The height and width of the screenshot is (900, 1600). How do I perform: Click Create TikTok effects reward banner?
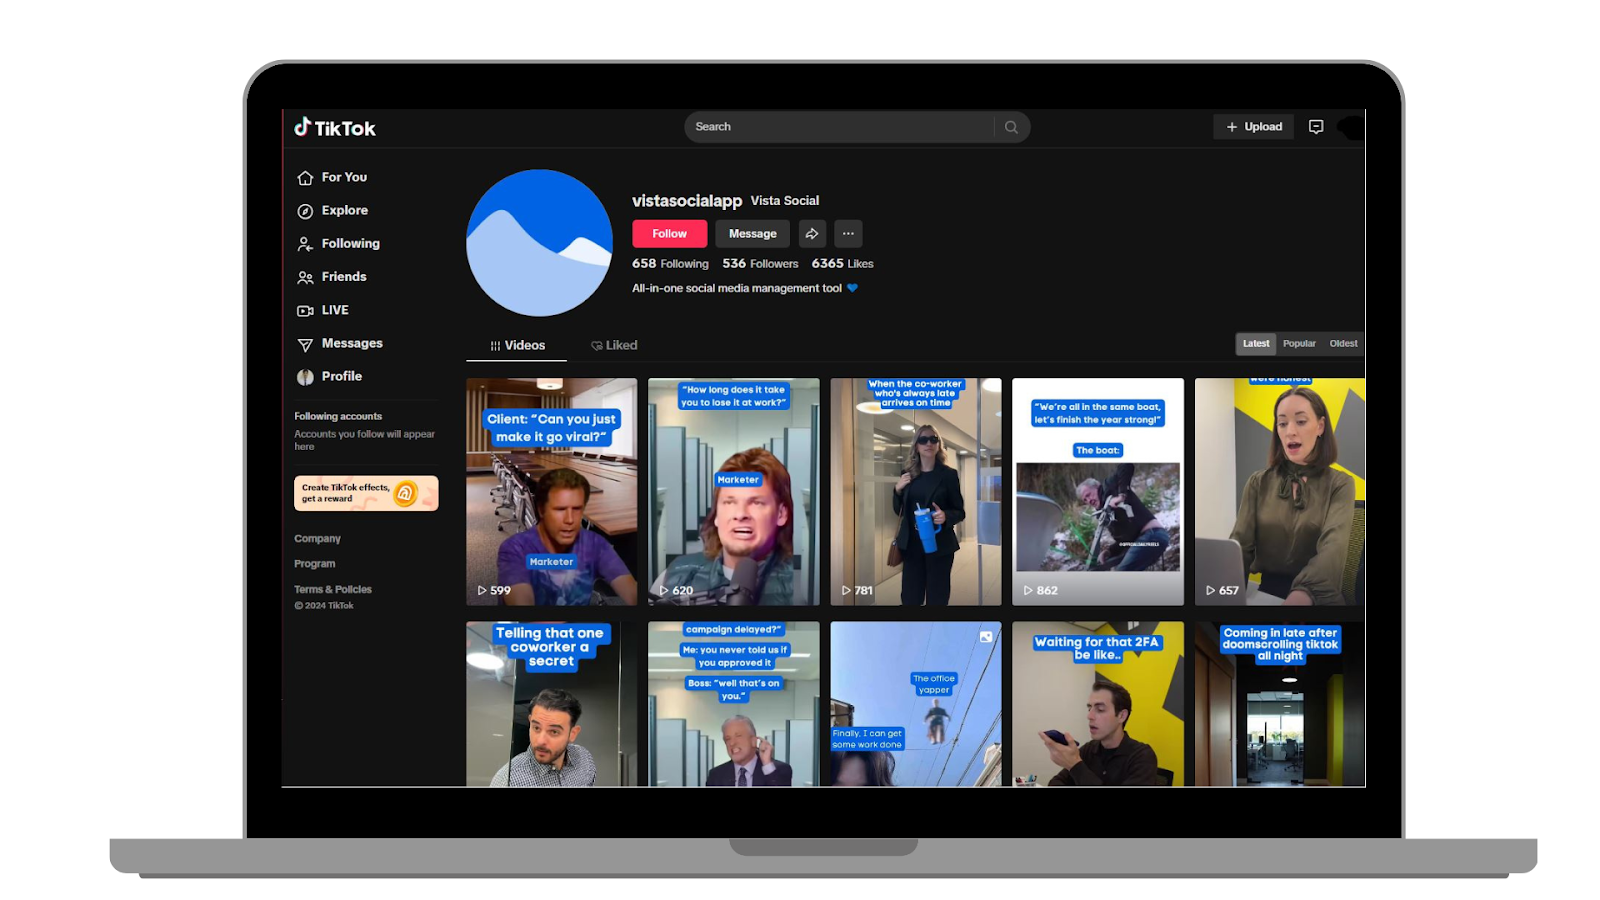click(366, 493)
